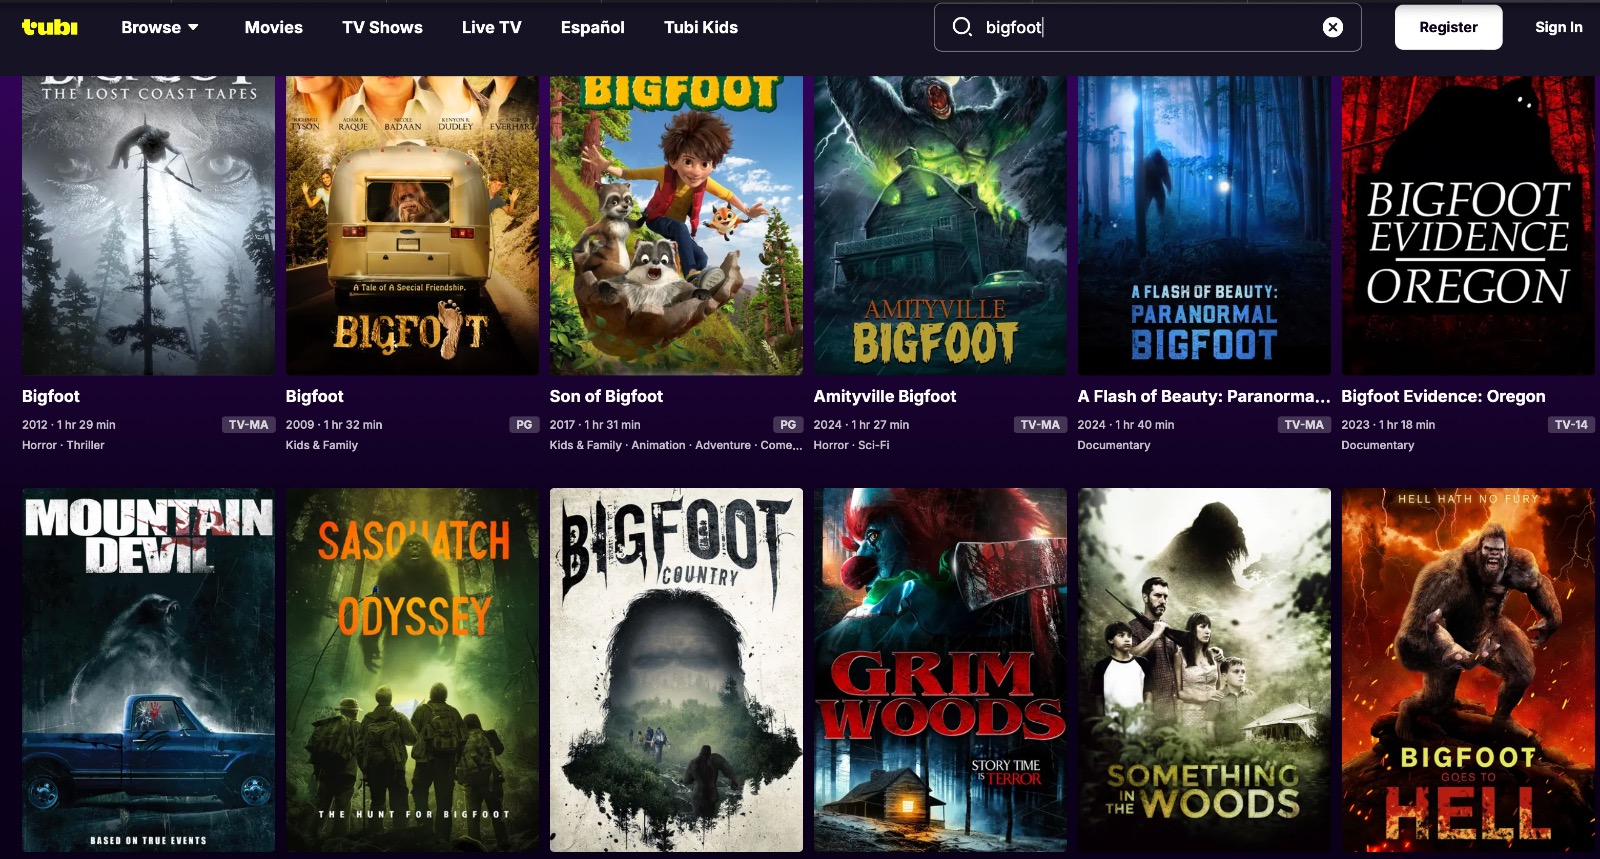This screenshot has width=1600, height=859.
Task: Open the Mountain Devil poster
Action: [x=148, y=670]
